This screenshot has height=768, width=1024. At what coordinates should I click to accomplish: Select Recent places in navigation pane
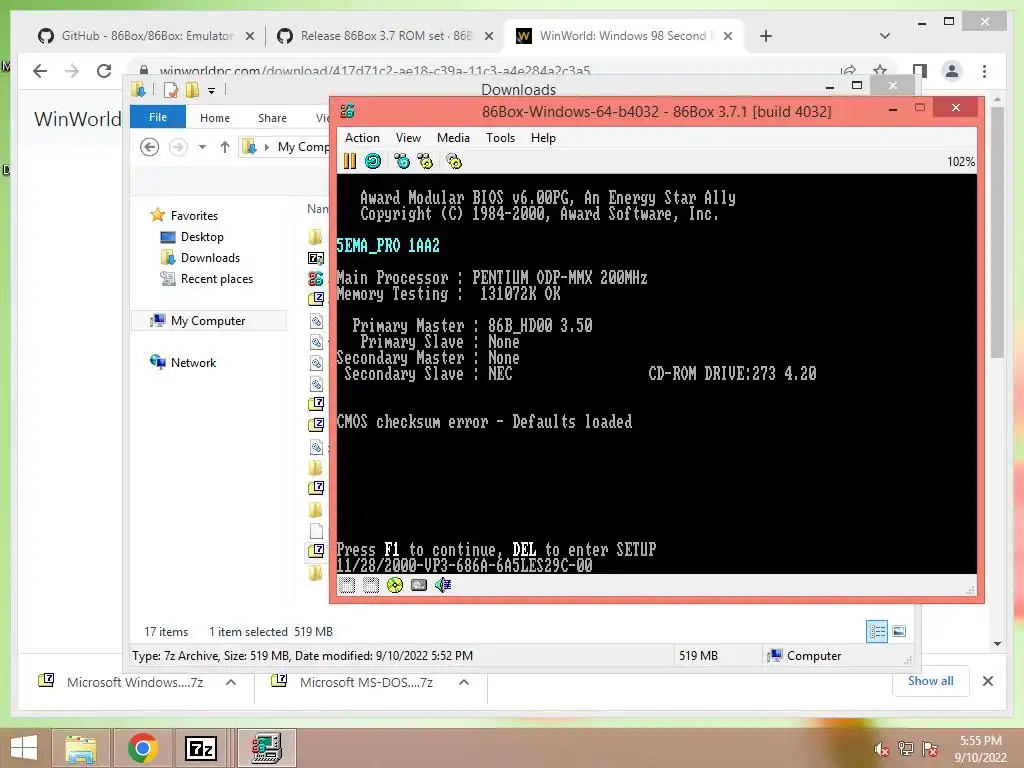coord(217,279)
